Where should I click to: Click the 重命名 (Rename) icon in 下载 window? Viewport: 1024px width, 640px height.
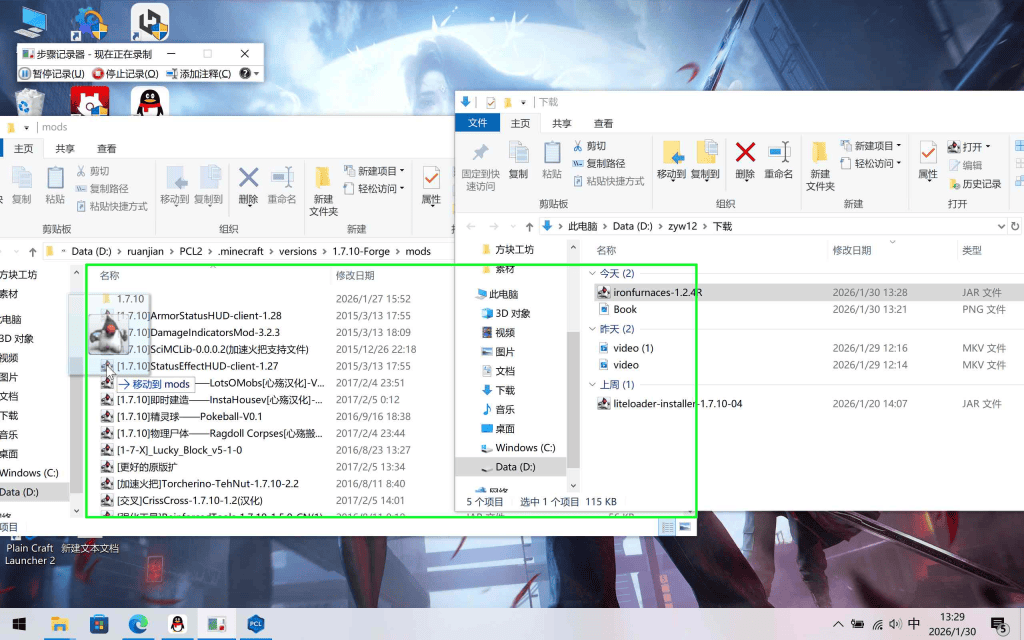(778, 158)
